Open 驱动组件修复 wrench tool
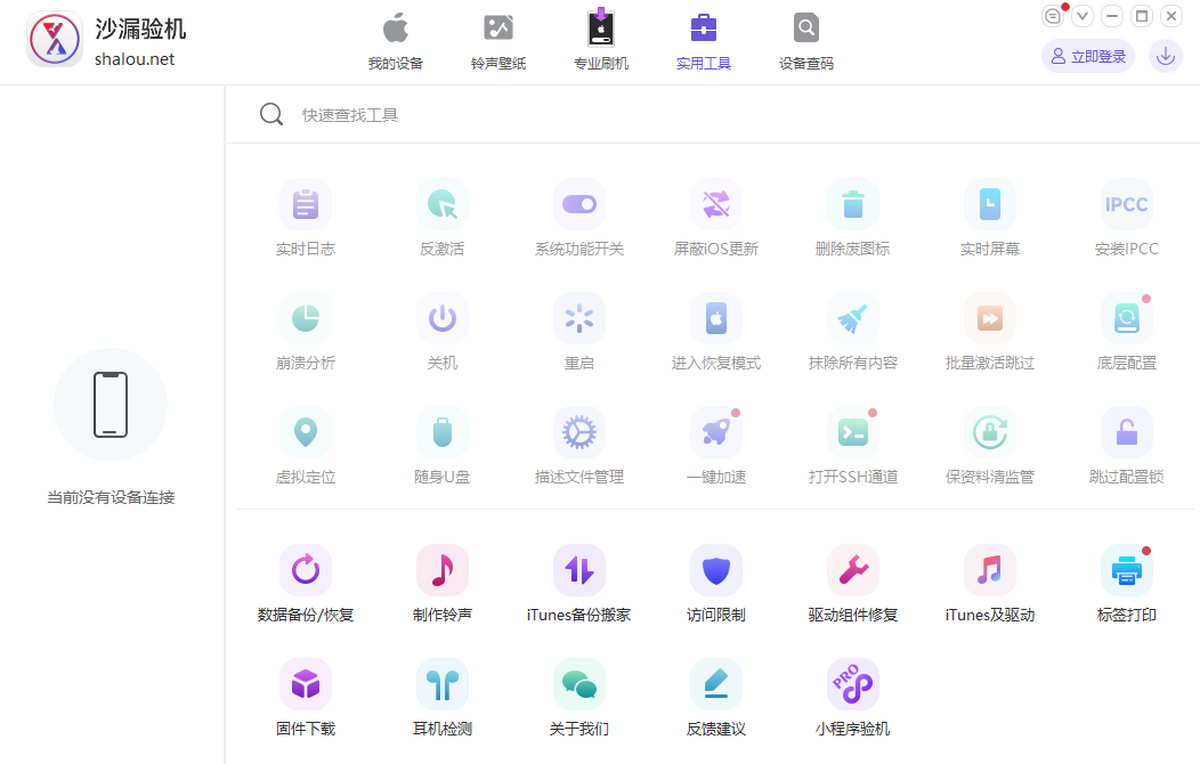 tap(853, 571)
